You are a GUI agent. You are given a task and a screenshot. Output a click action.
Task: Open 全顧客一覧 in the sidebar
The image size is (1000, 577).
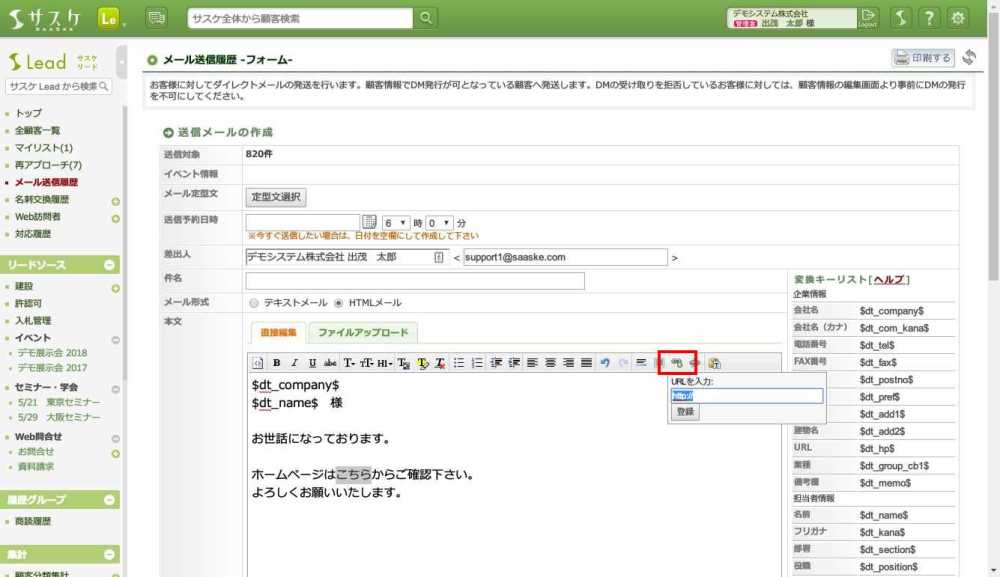pos(38,131)
